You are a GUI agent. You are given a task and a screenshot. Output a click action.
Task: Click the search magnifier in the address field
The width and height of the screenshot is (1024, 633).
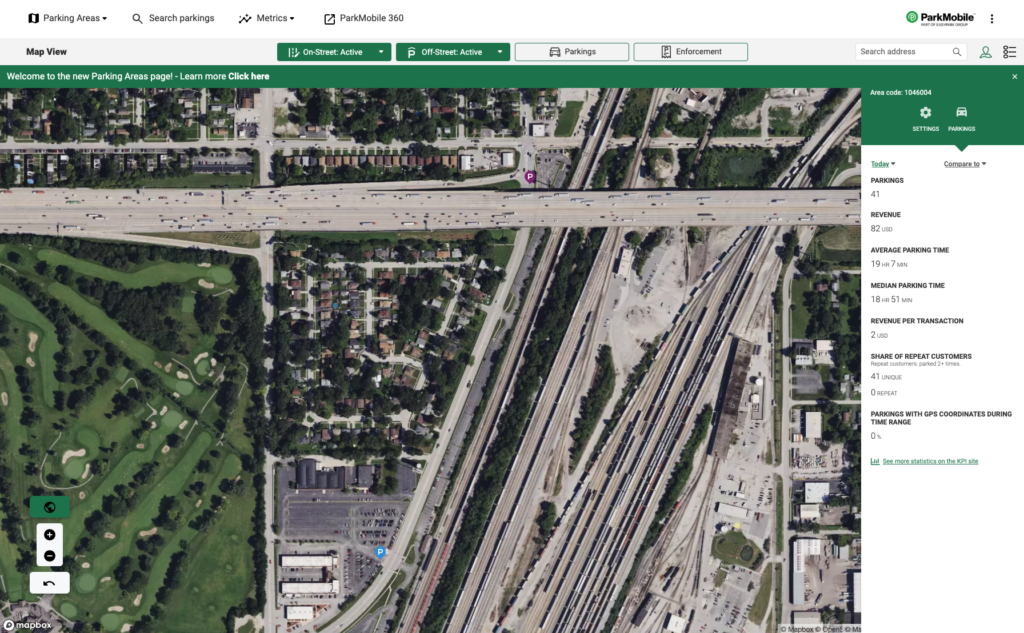pyautogui.click(x=956, y=51)
